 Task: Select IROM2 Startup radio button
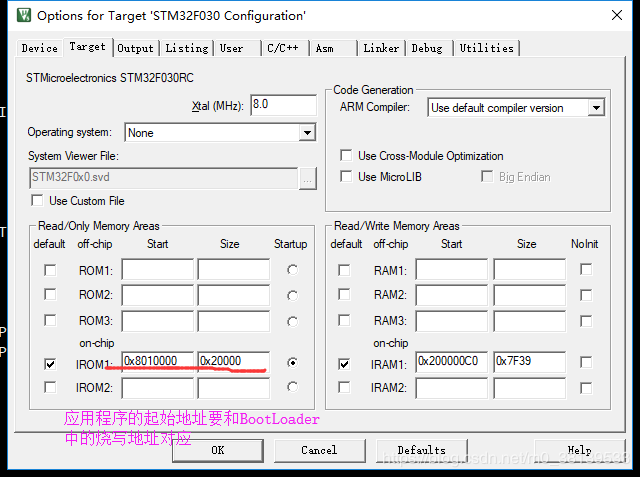[292, 387]
